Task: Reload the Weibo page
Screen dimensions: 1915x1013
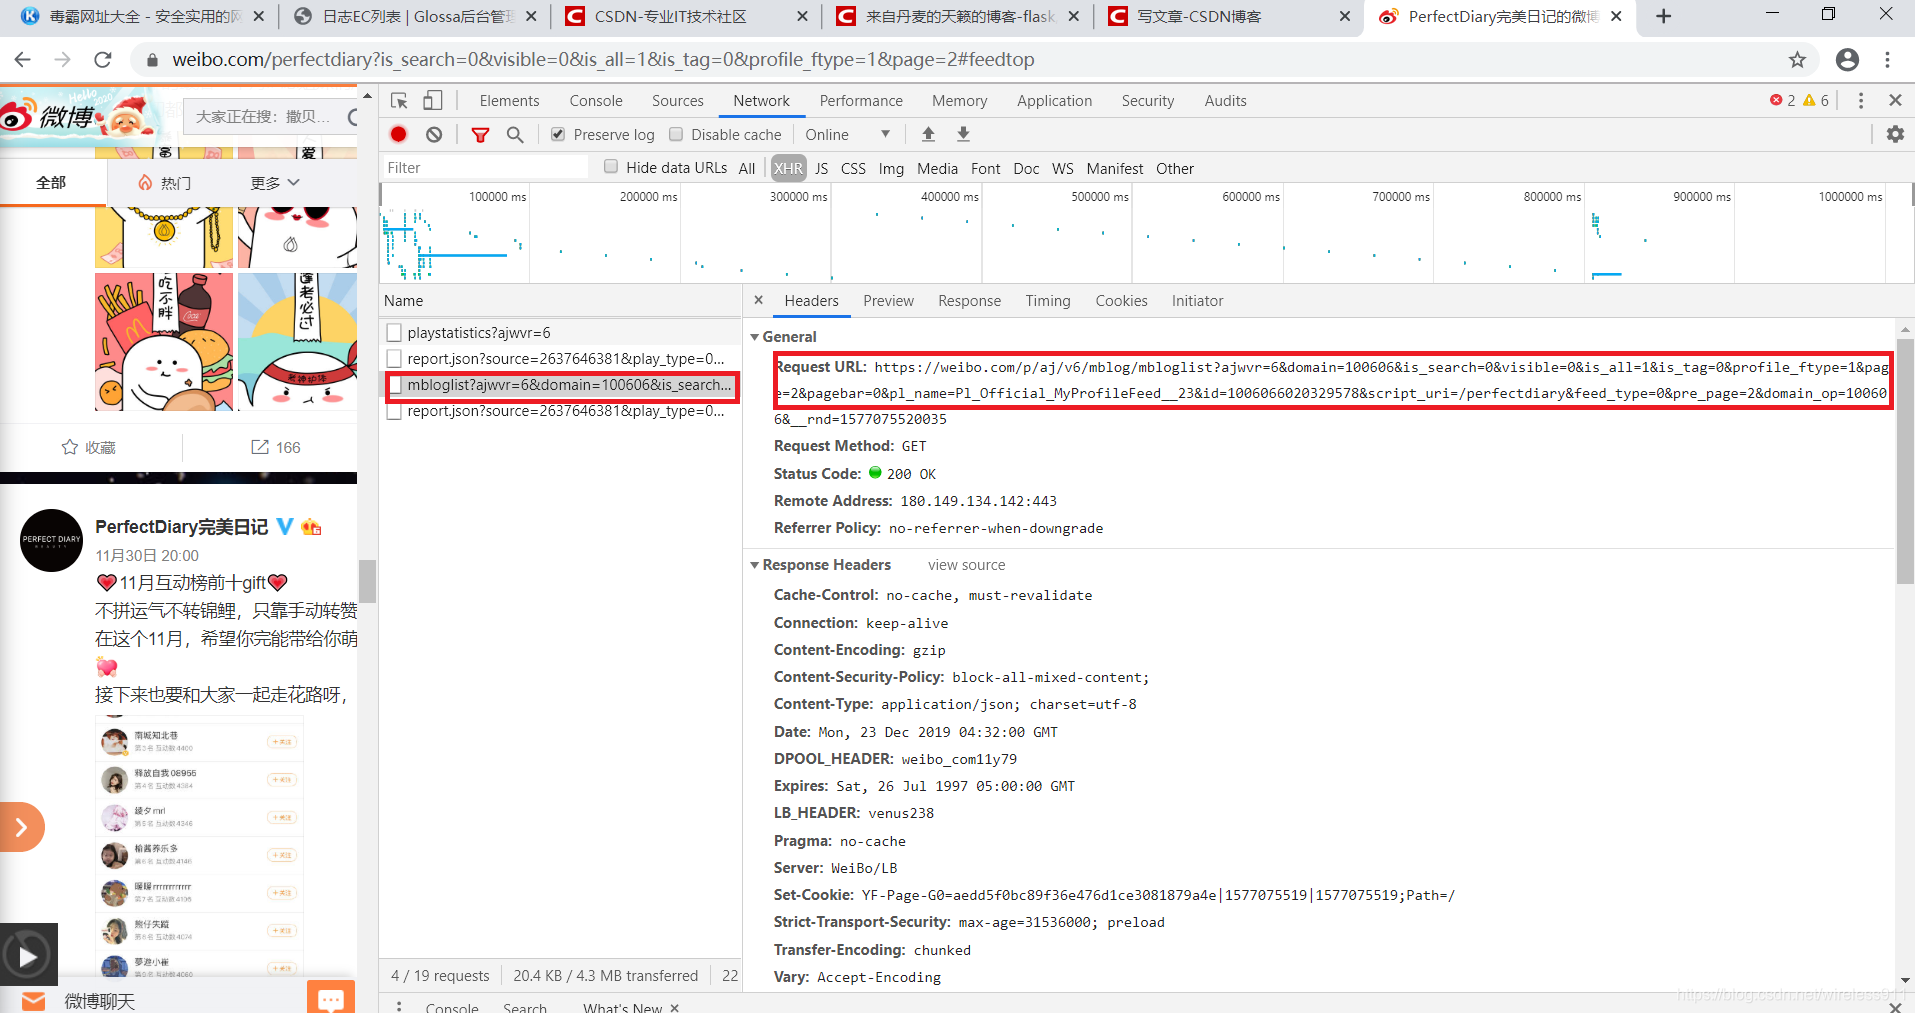Action: (x=102, y=60)
